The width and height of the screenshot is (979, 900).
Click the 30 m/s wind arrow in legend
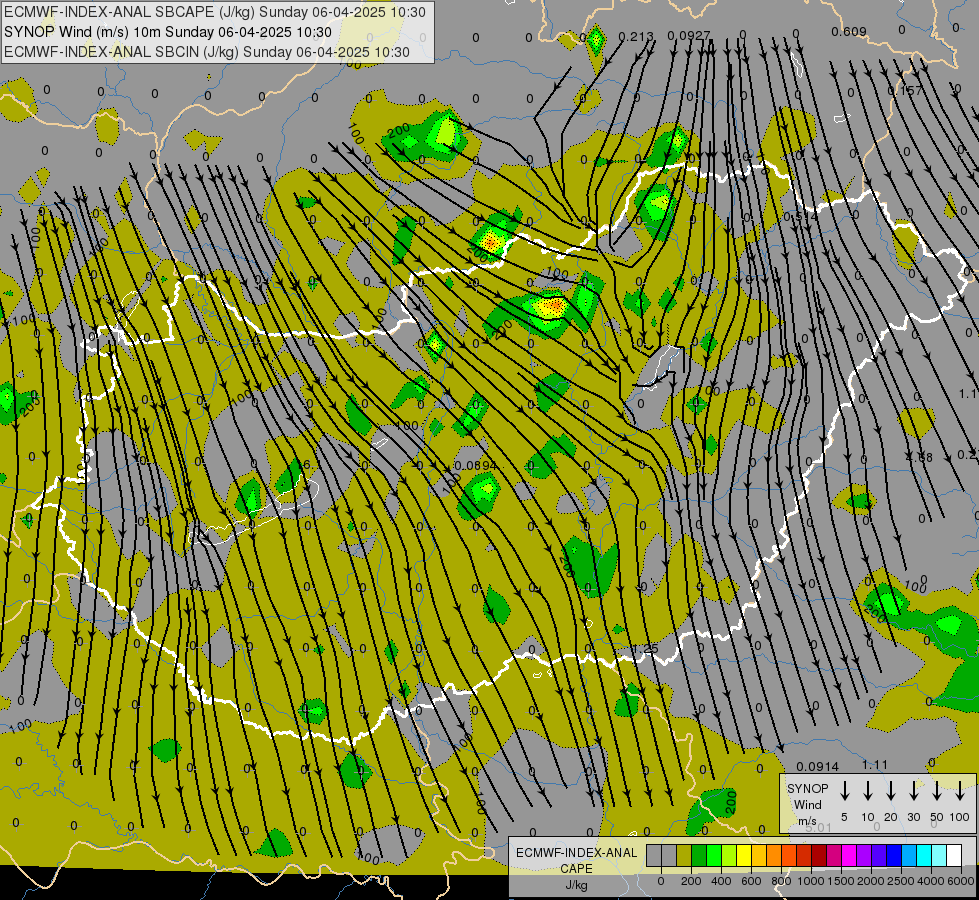(913, 791)
